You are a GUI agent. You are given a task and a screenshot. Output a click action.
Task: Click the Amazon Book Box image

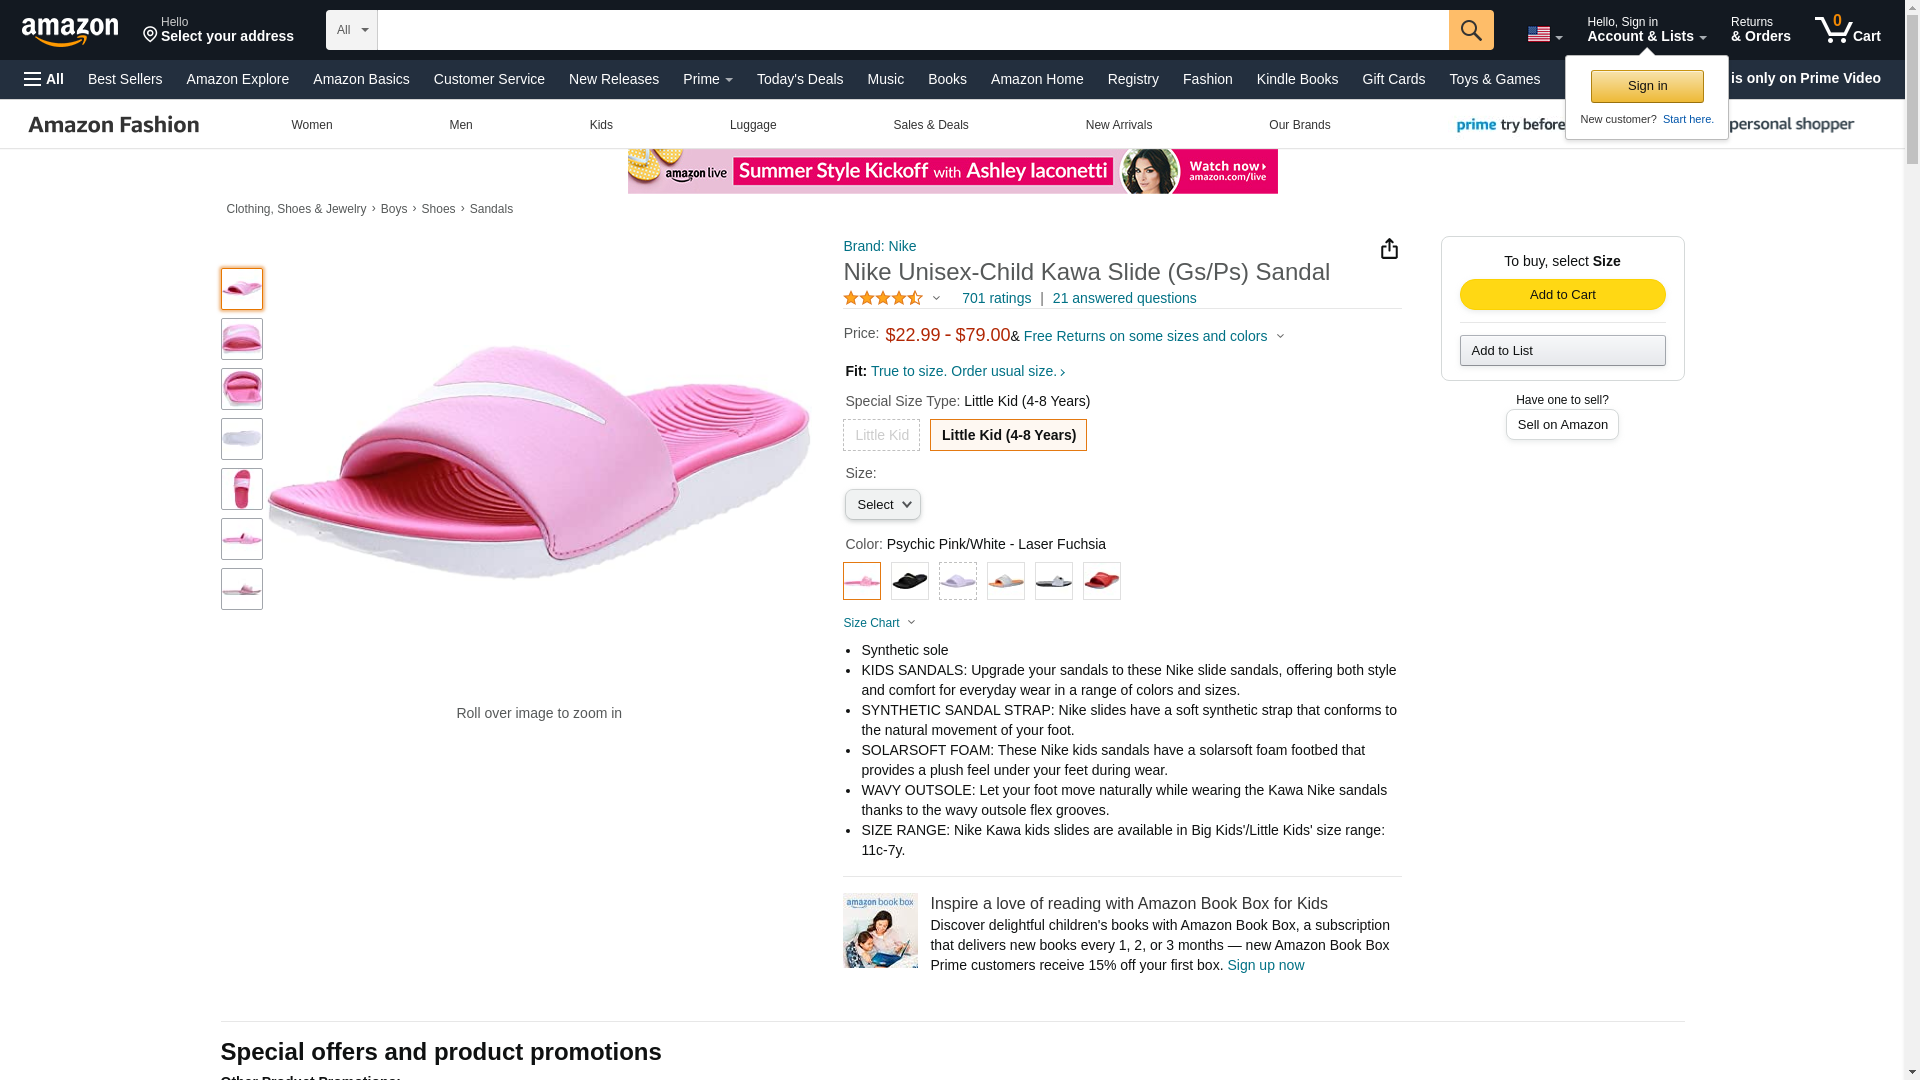click(880, 931)
